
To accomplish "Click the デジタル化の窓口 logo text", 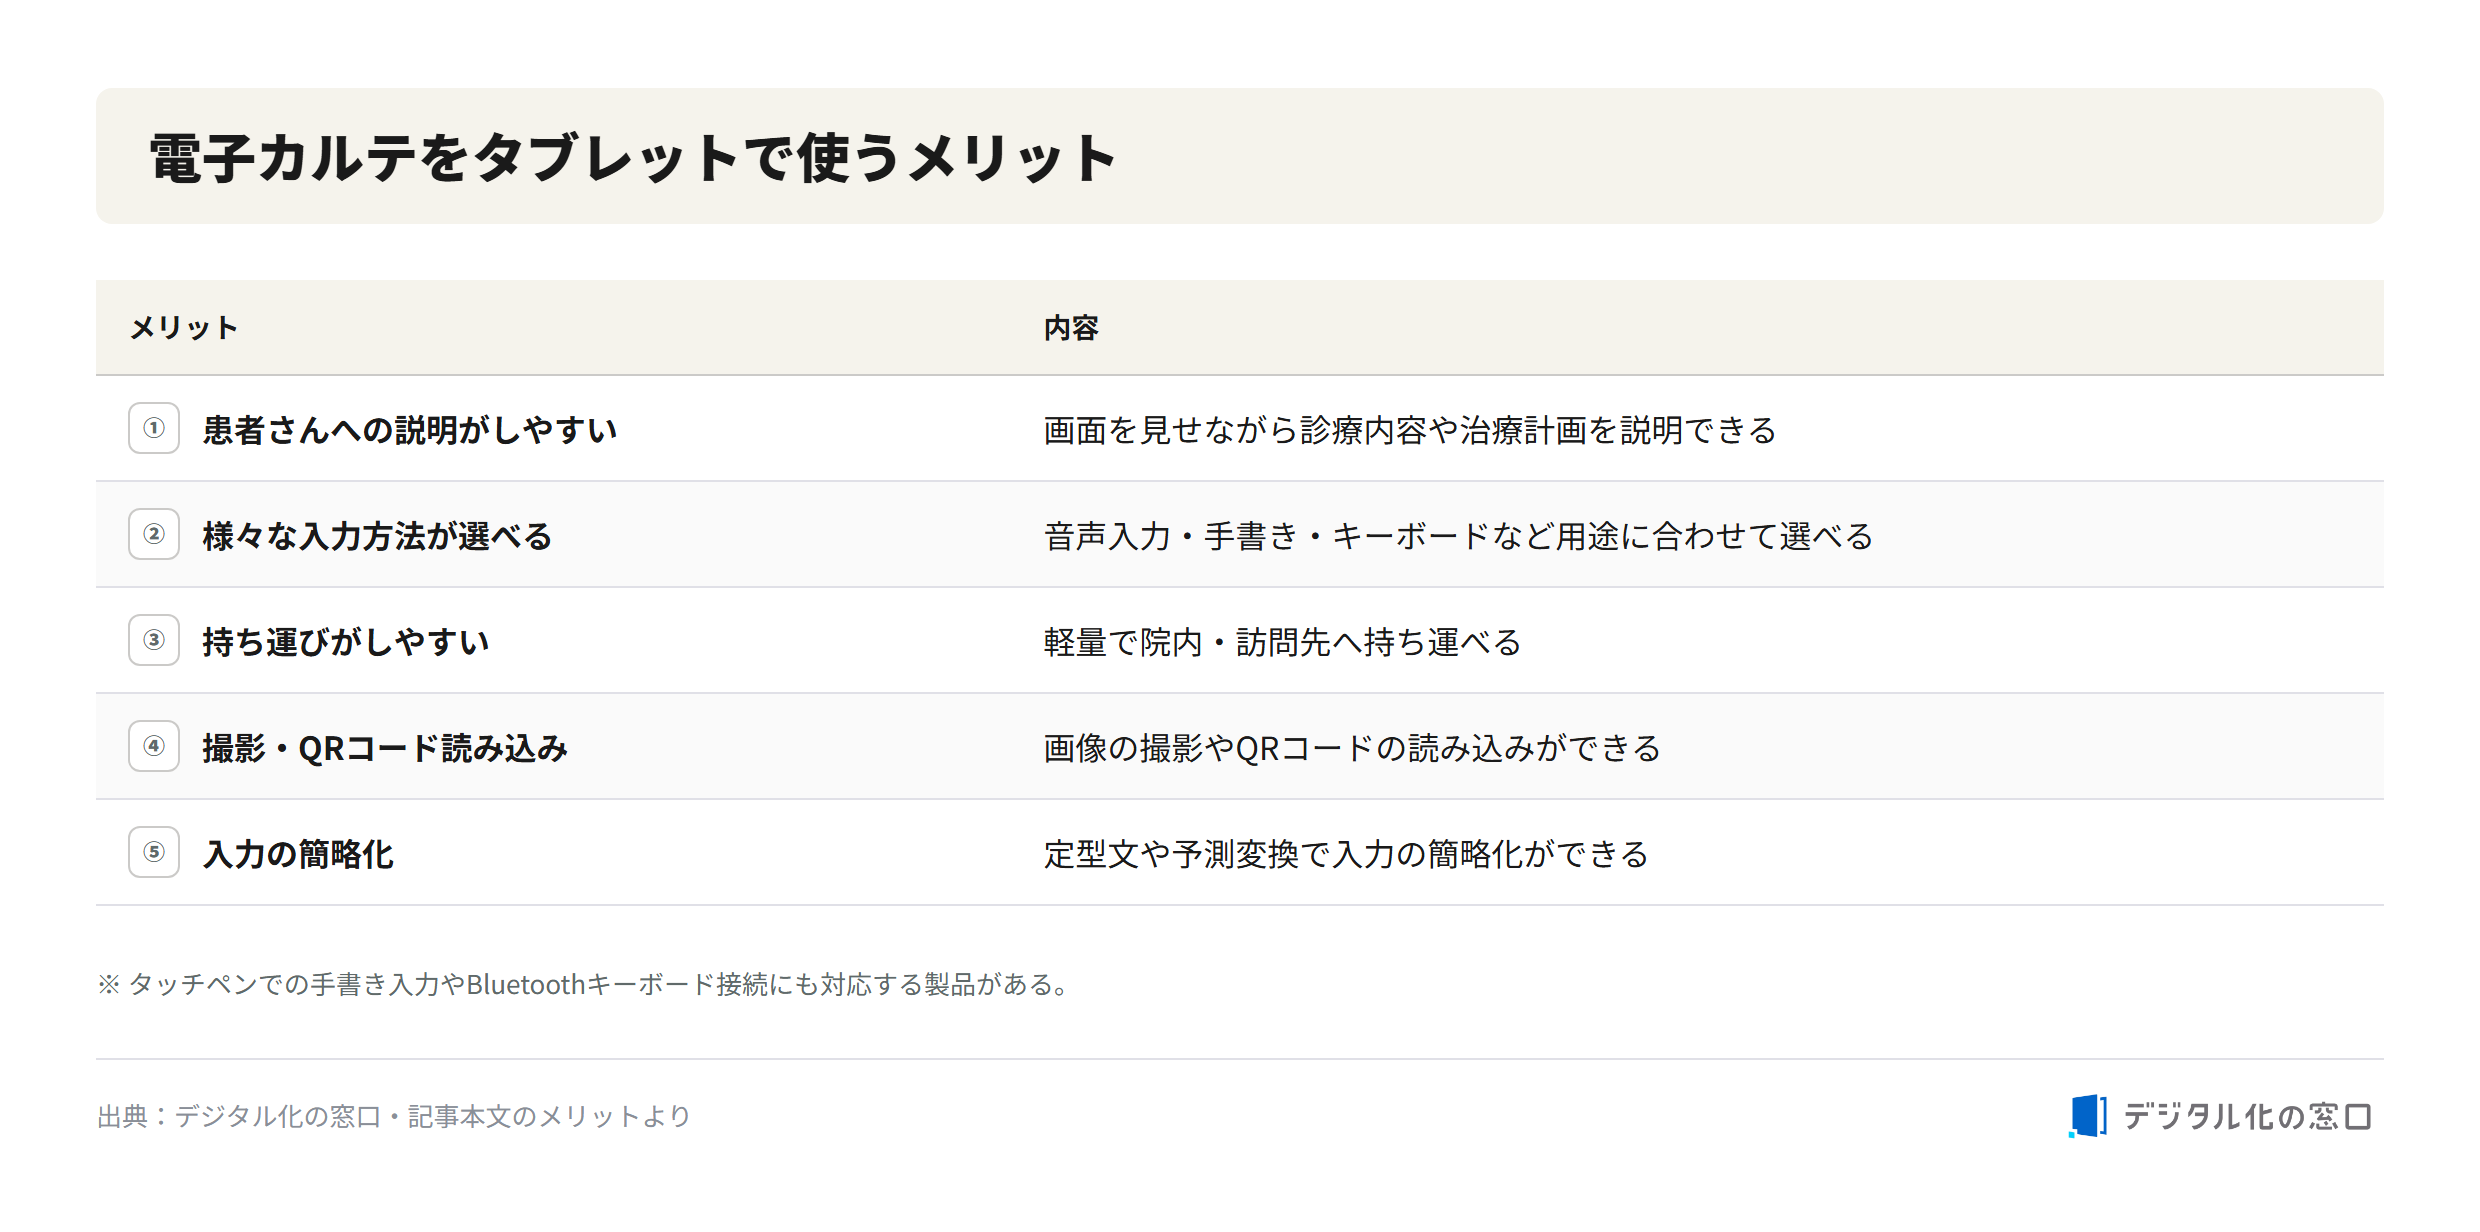I will [2247, 1116].
